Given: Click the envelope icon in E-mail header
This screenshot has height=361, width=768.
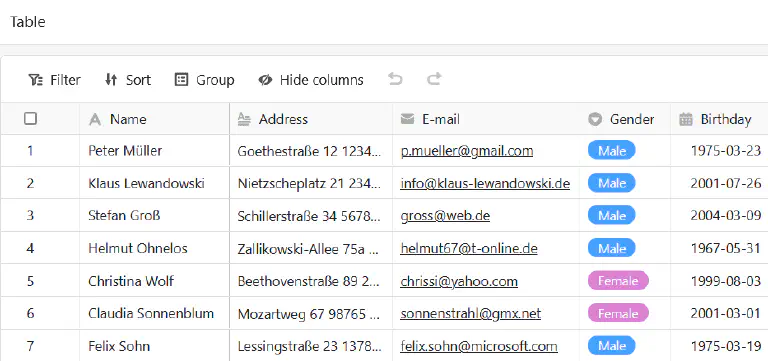Looking at the screenshot, I should tap(408, 119).
